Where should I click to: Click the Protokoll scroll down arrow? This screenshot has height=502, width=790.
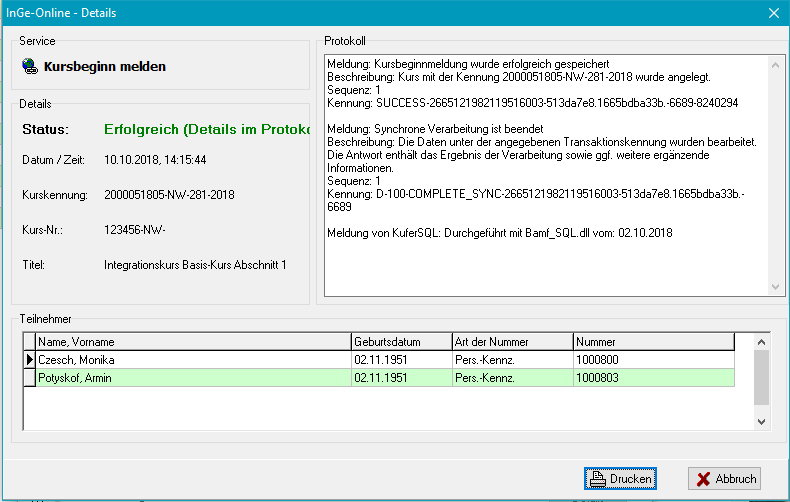[775, 287]
